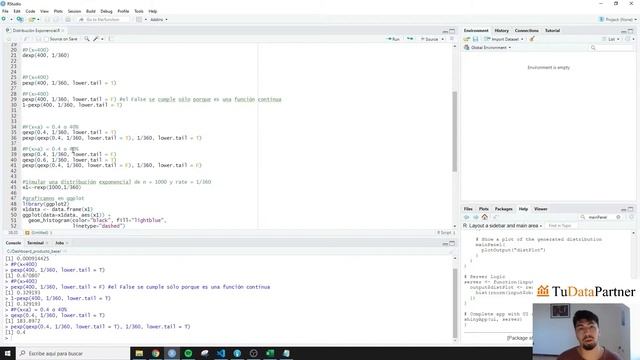Click the Open File folder icon

[x=32, y=19]
